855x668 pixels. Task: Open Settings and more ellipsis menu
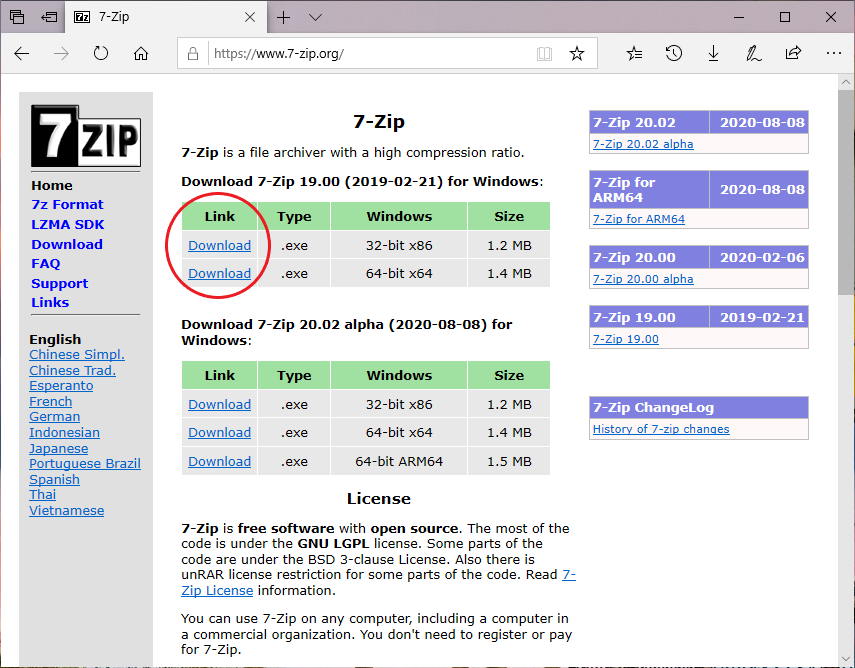tap(834, 53)
